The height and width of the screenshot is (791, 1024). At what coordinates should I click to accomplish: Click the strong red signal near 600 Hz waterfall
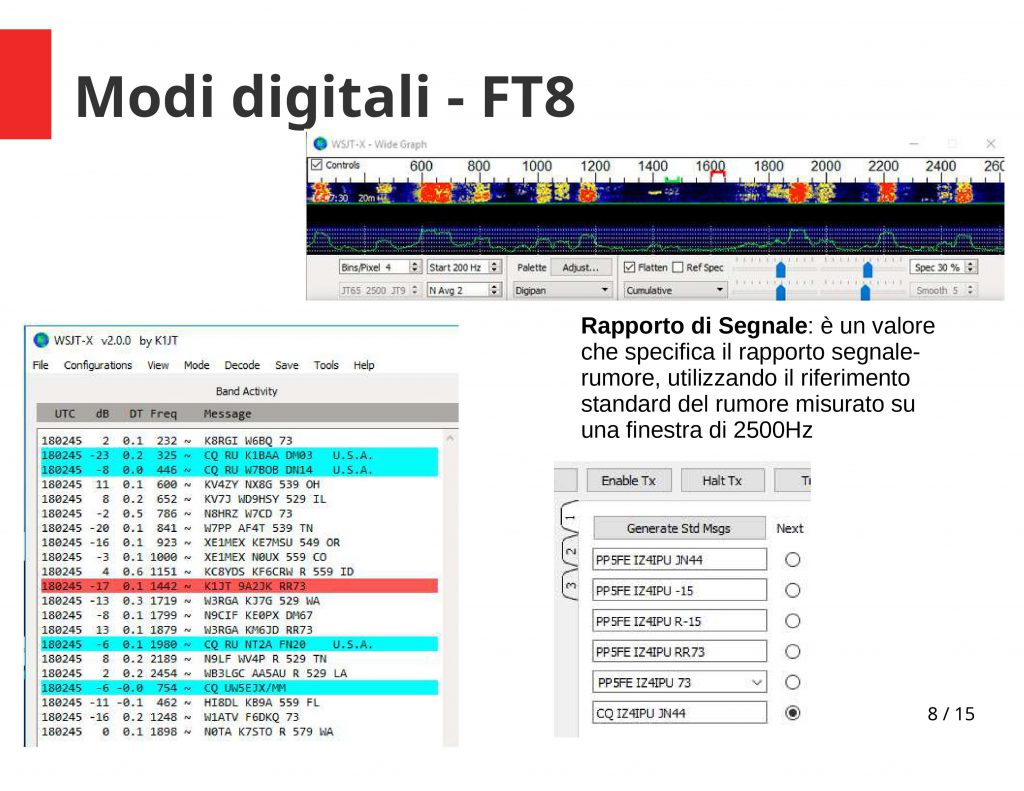[x=434, y=193]
